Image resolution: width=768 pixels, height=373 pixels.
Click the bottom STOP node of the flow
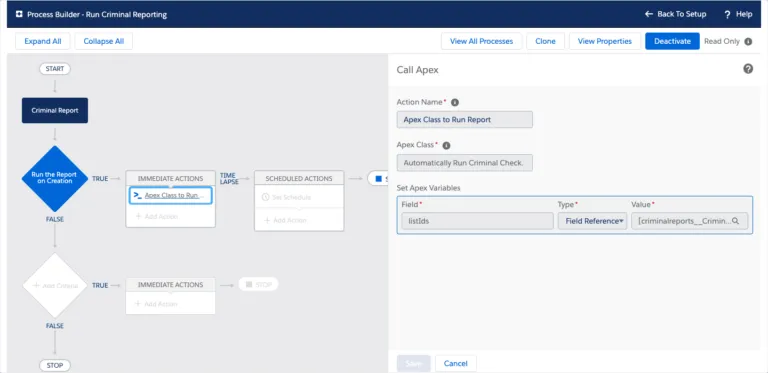[x=55, y=366]
